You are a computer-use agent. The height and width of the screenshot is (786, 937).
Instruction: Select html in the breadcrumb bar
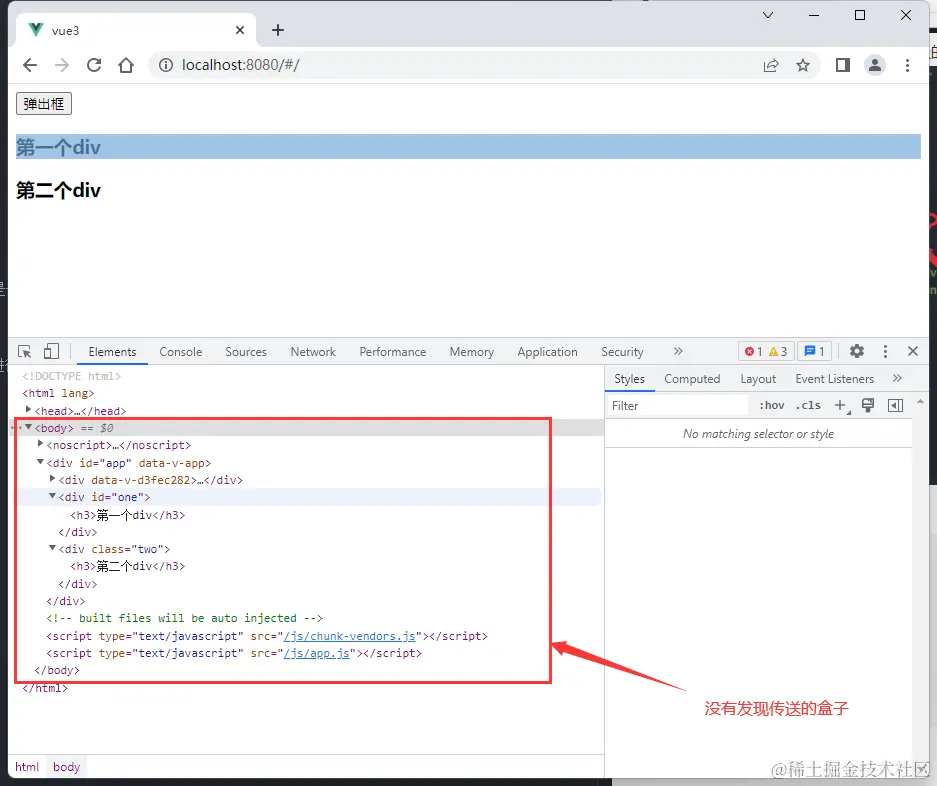click(x=27, y=767)
